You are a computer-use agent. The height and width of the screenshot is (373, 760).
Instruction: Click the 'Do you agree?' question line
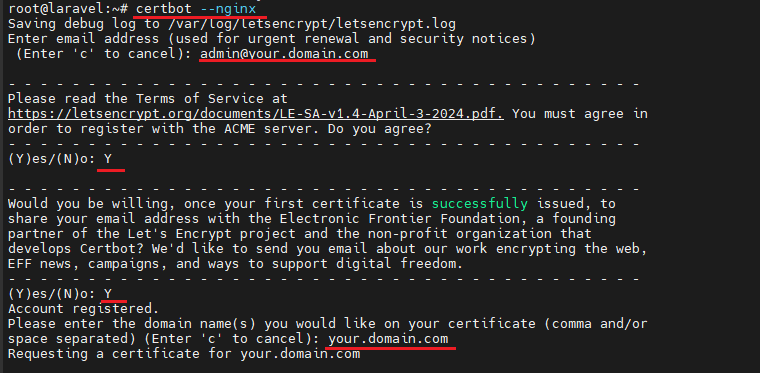coord(220,129)
